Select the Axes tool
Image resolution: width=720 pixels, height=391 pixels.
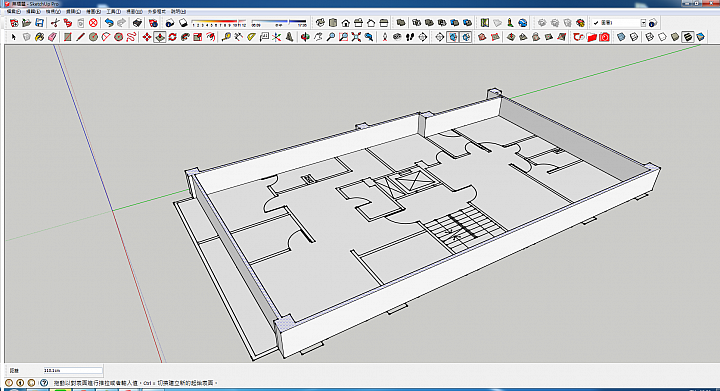tap(276, 37)
